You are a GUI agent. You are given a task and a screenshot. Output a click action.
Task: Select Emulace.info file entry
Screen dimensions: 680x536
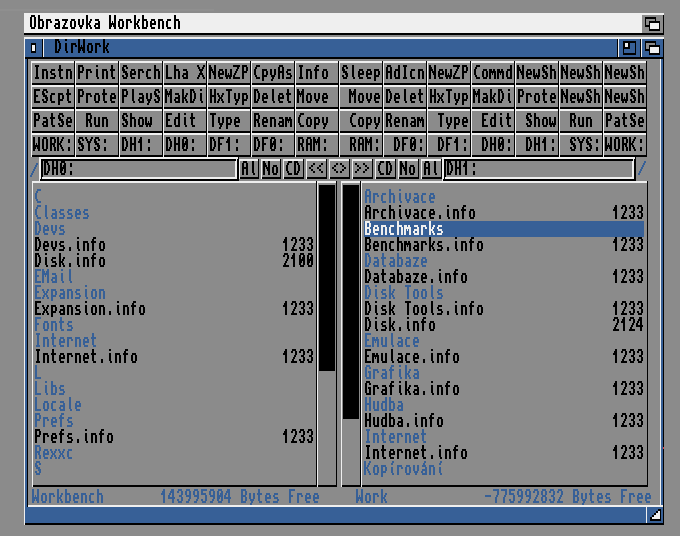point(412,357)
